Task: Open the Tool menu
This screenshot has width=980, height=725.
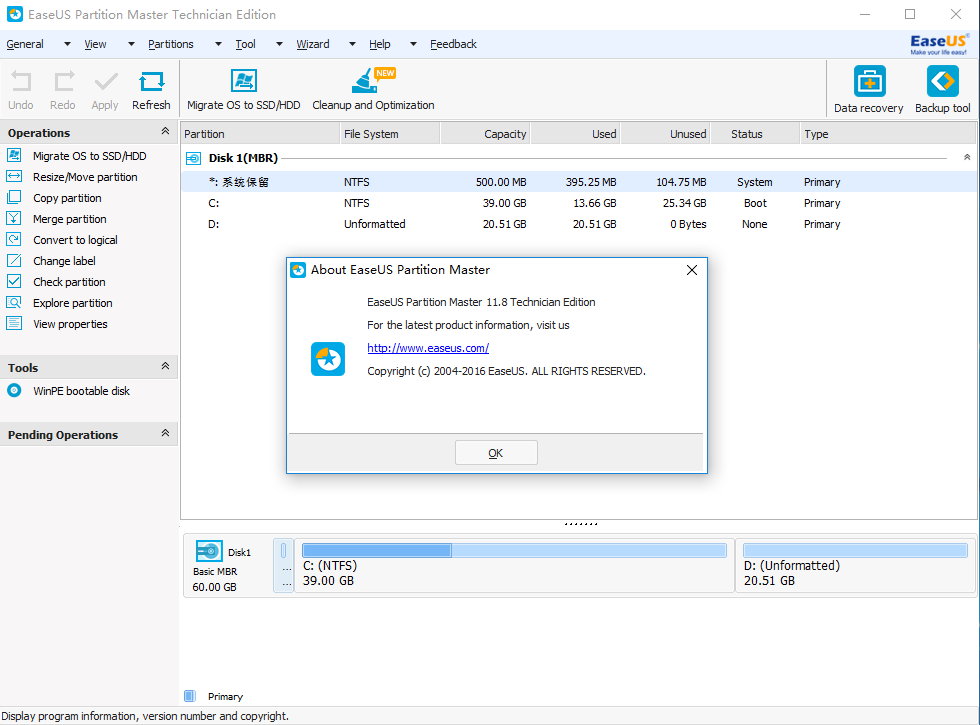Action: coord(245,44)
